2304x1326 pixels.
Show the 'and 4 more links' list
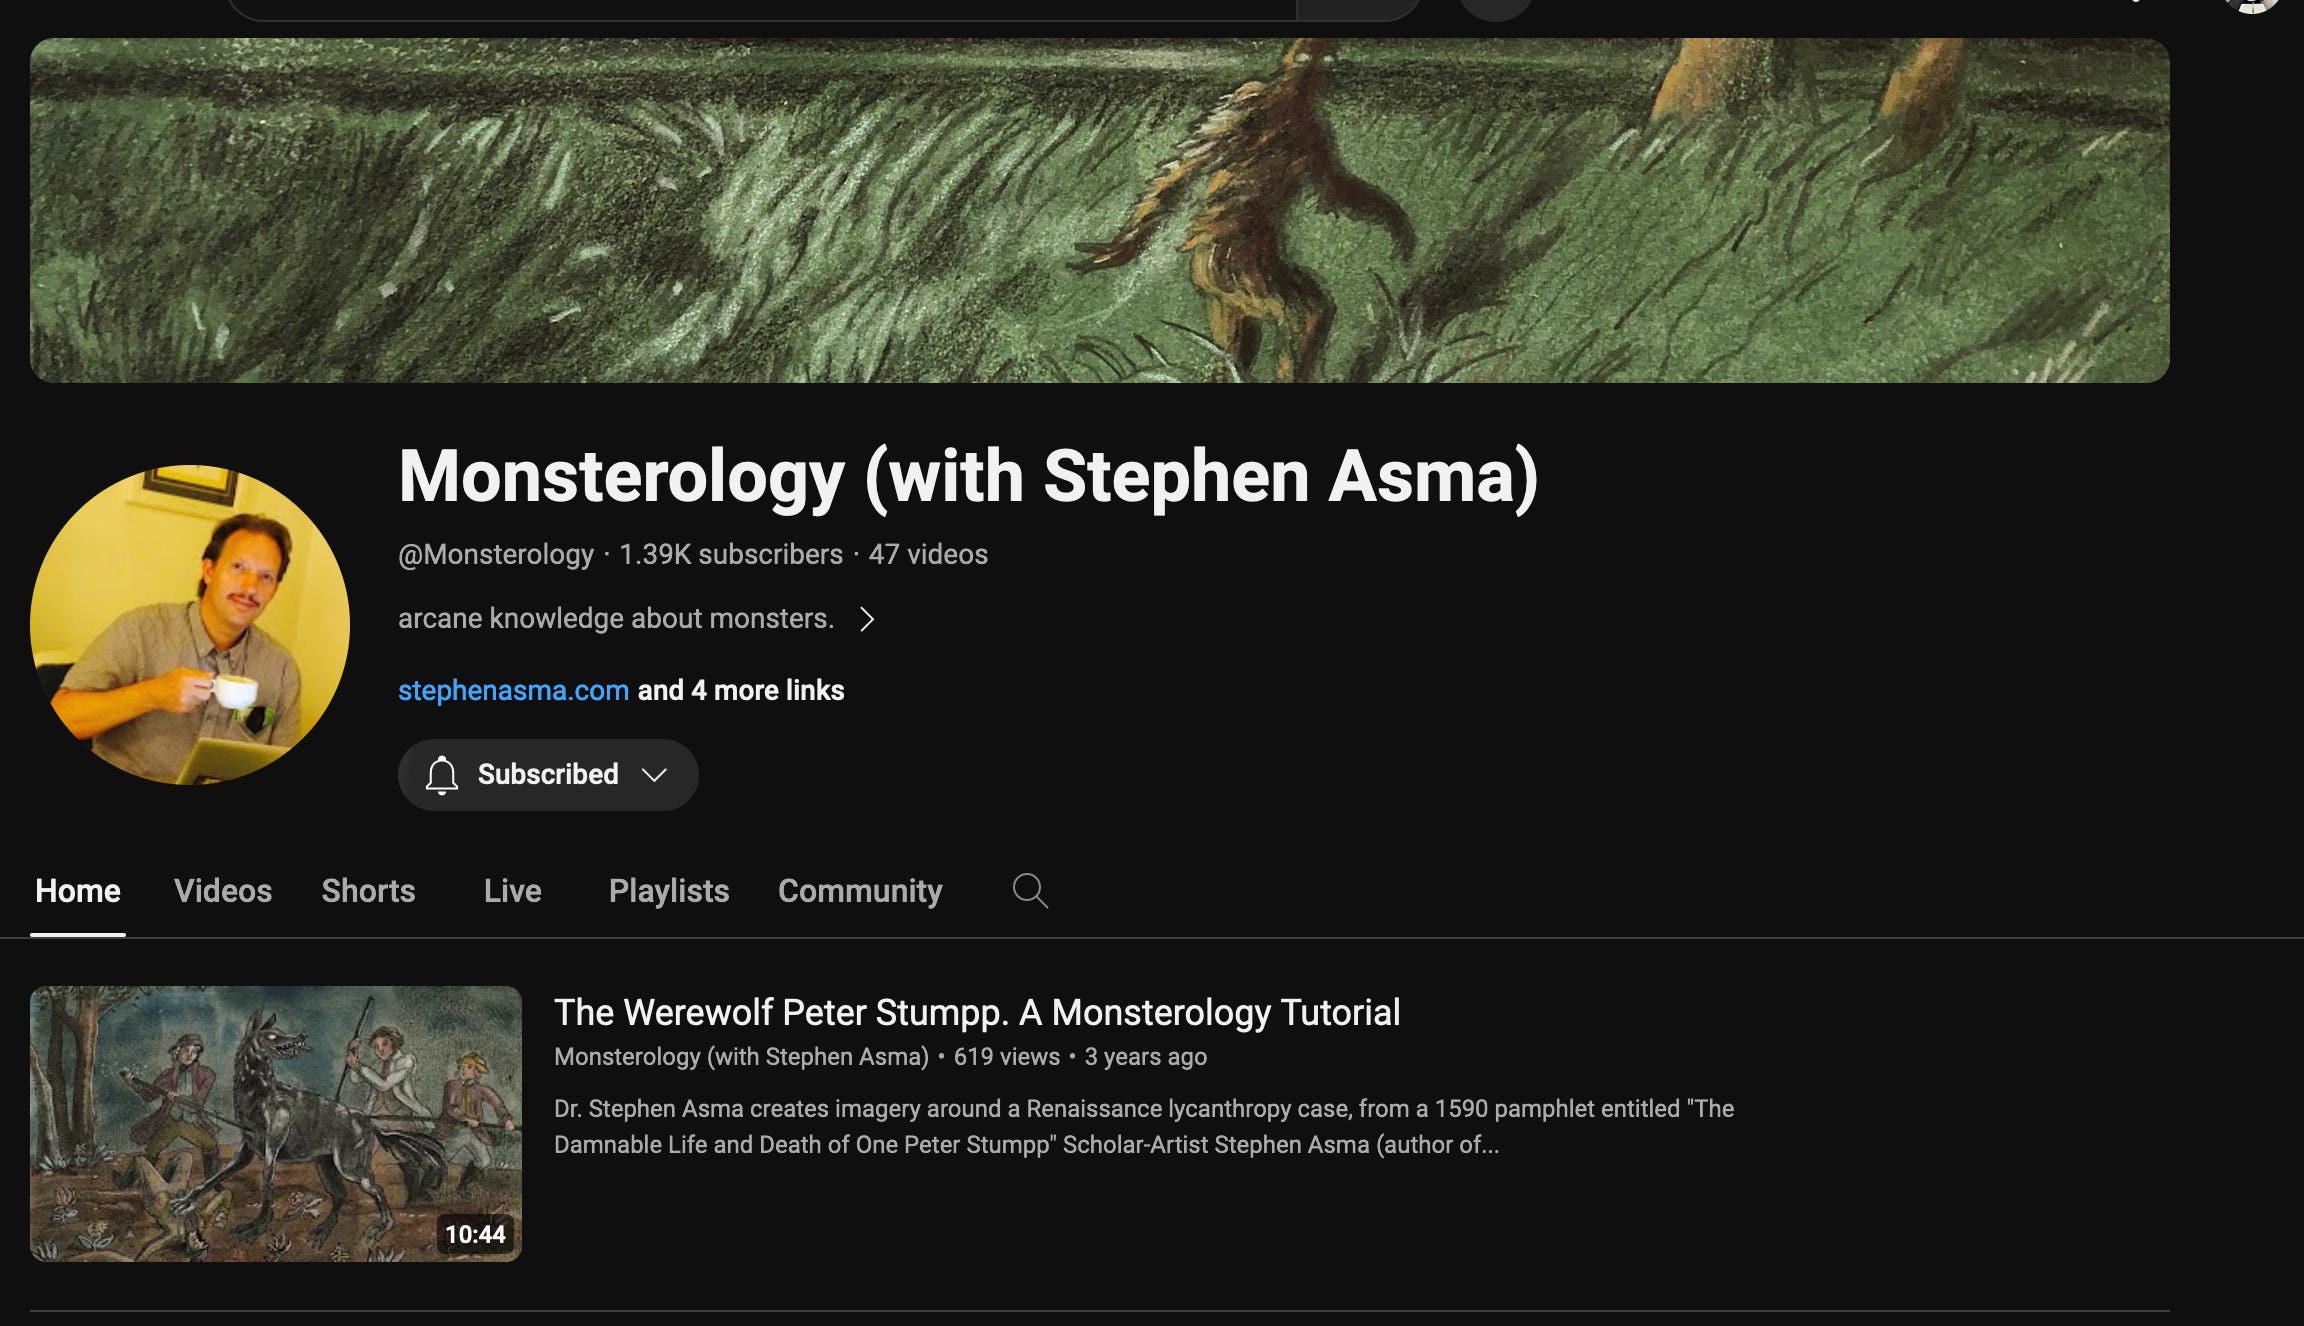tap(741, 690)
